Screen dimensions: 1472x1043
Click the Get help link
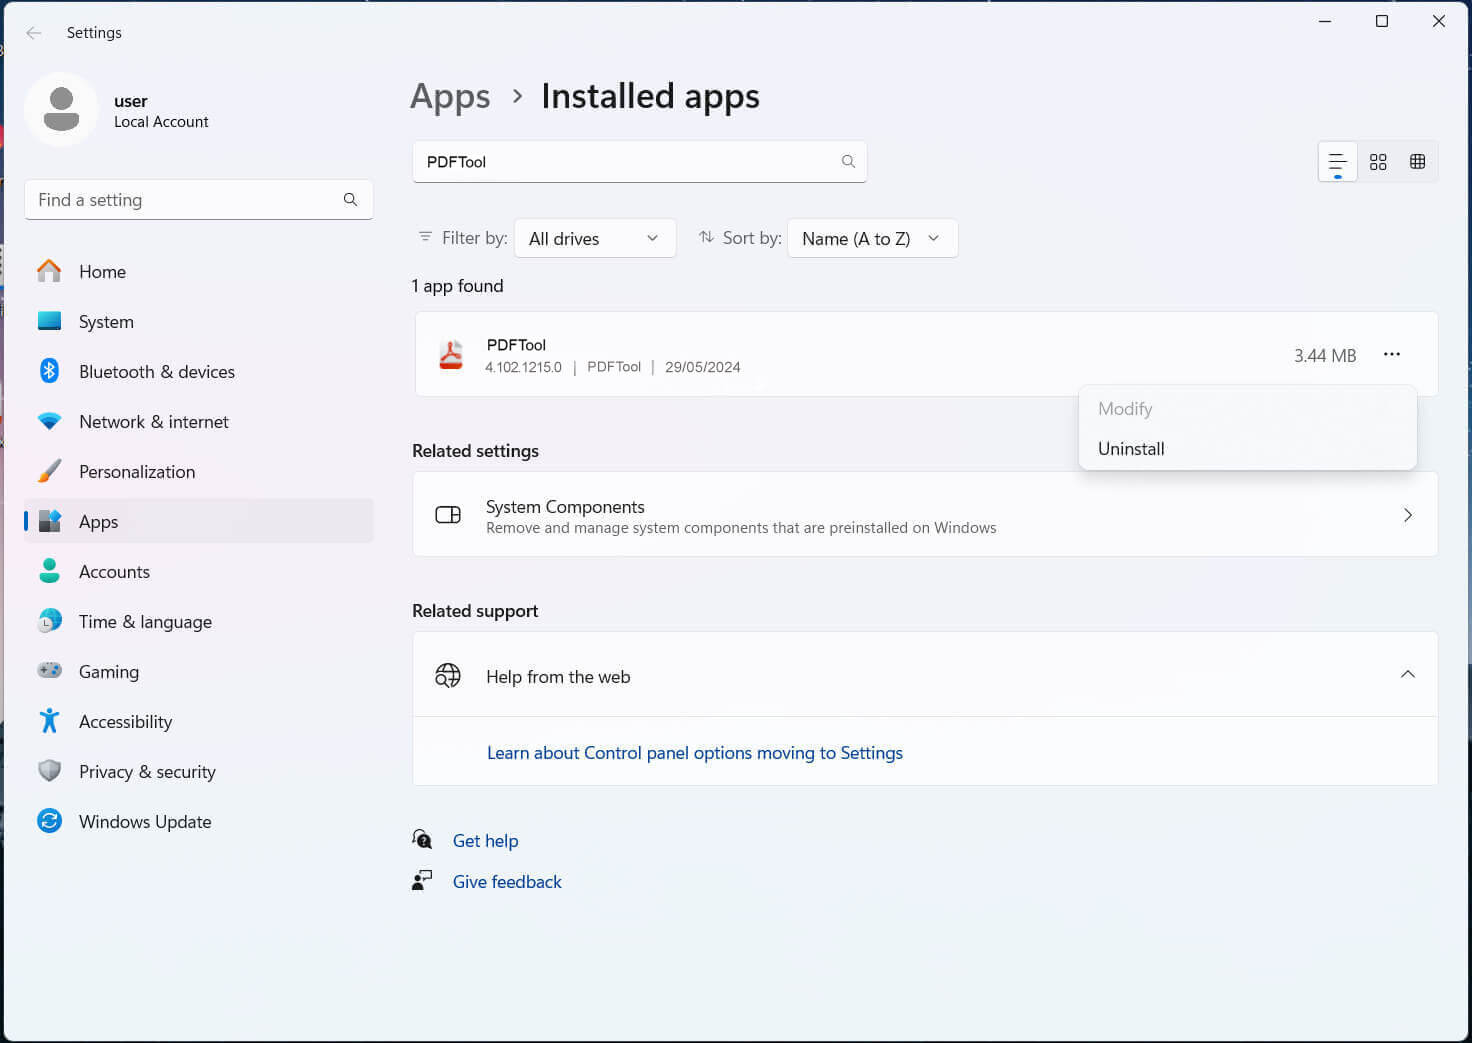485,841
